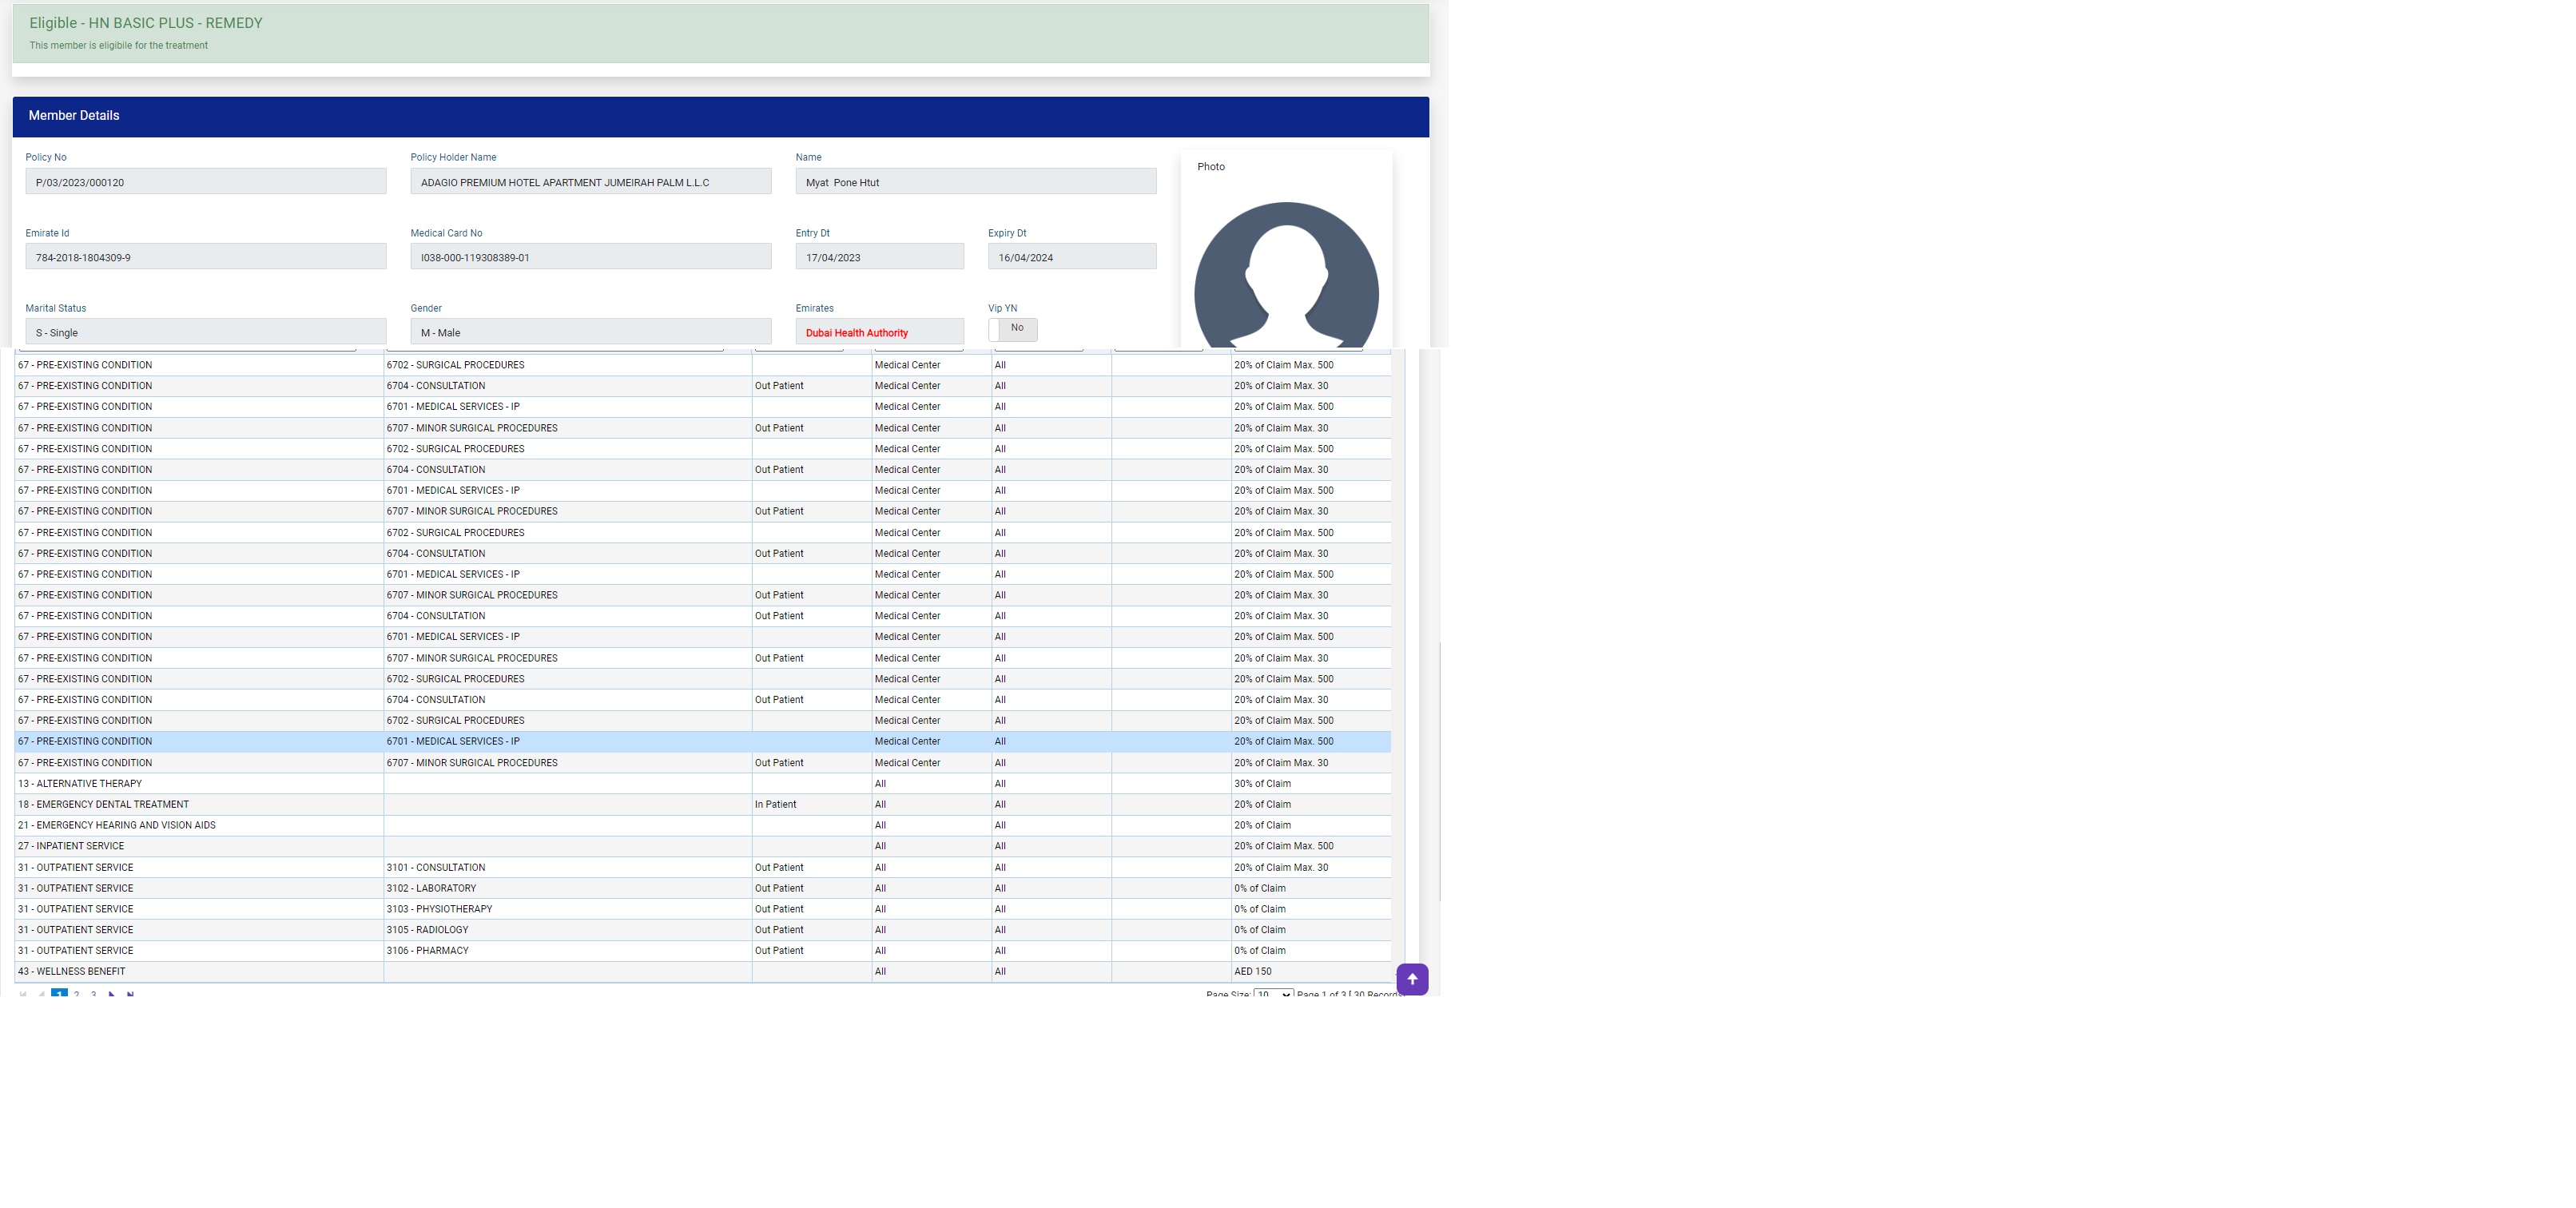Go to page 2 in the pager
The width and height of the screenshot is (2576, 1208).
(77, 994)
